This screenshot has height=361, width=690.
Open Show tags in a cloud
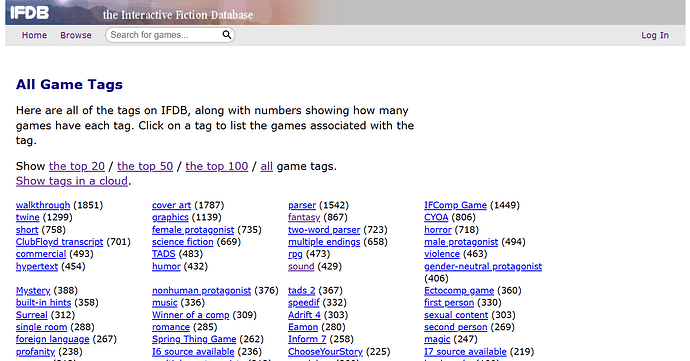72,181
